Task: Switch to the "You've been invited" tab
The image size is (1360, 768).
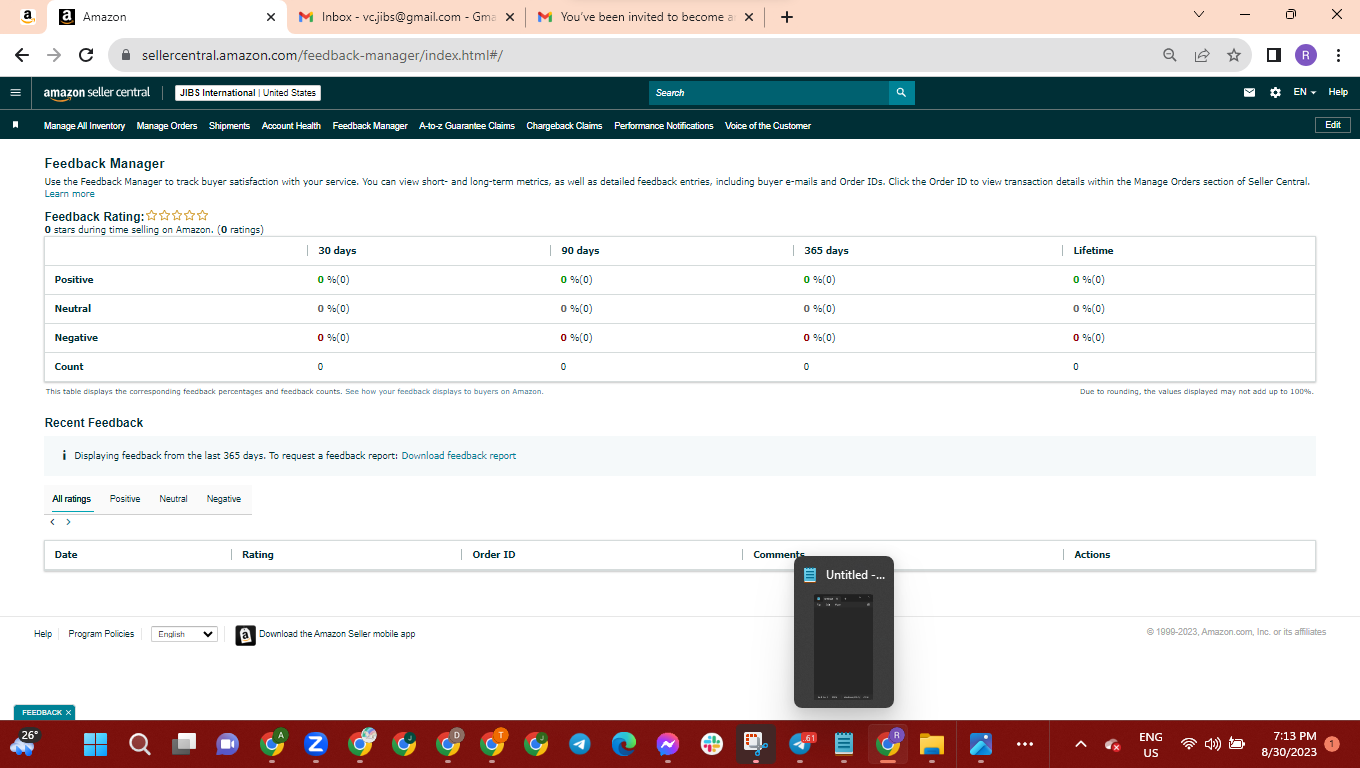Action: 646,17
